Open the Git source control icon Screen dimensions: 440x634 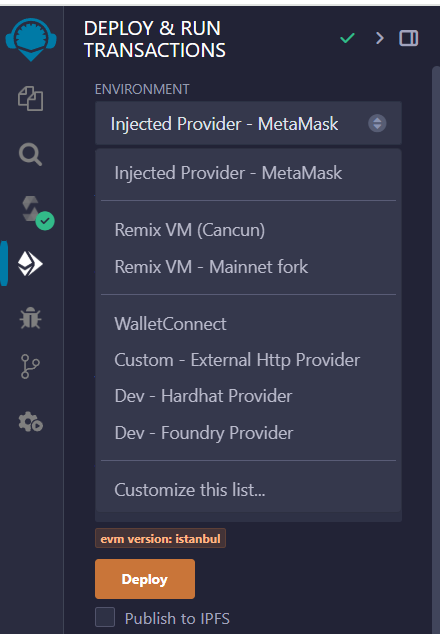point(30,366)
